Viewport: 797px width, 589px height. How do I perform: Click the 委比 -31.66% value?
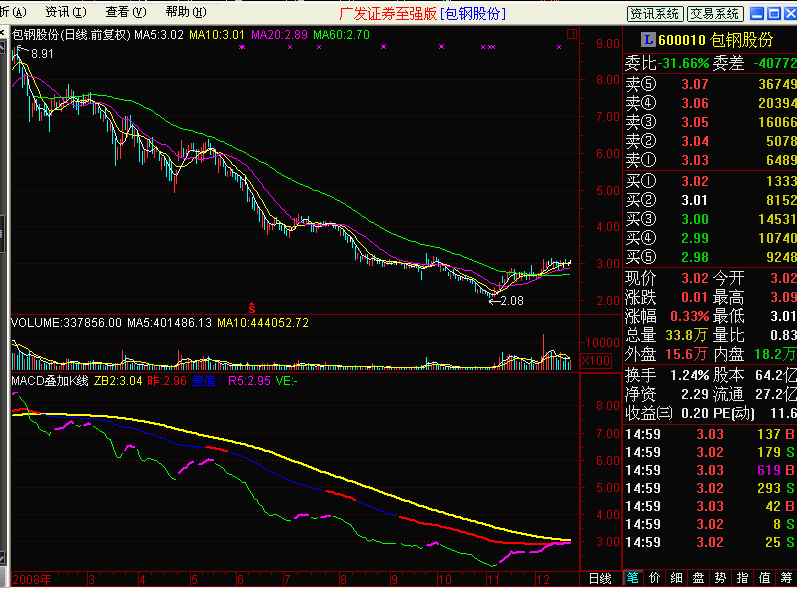(683, 64)
